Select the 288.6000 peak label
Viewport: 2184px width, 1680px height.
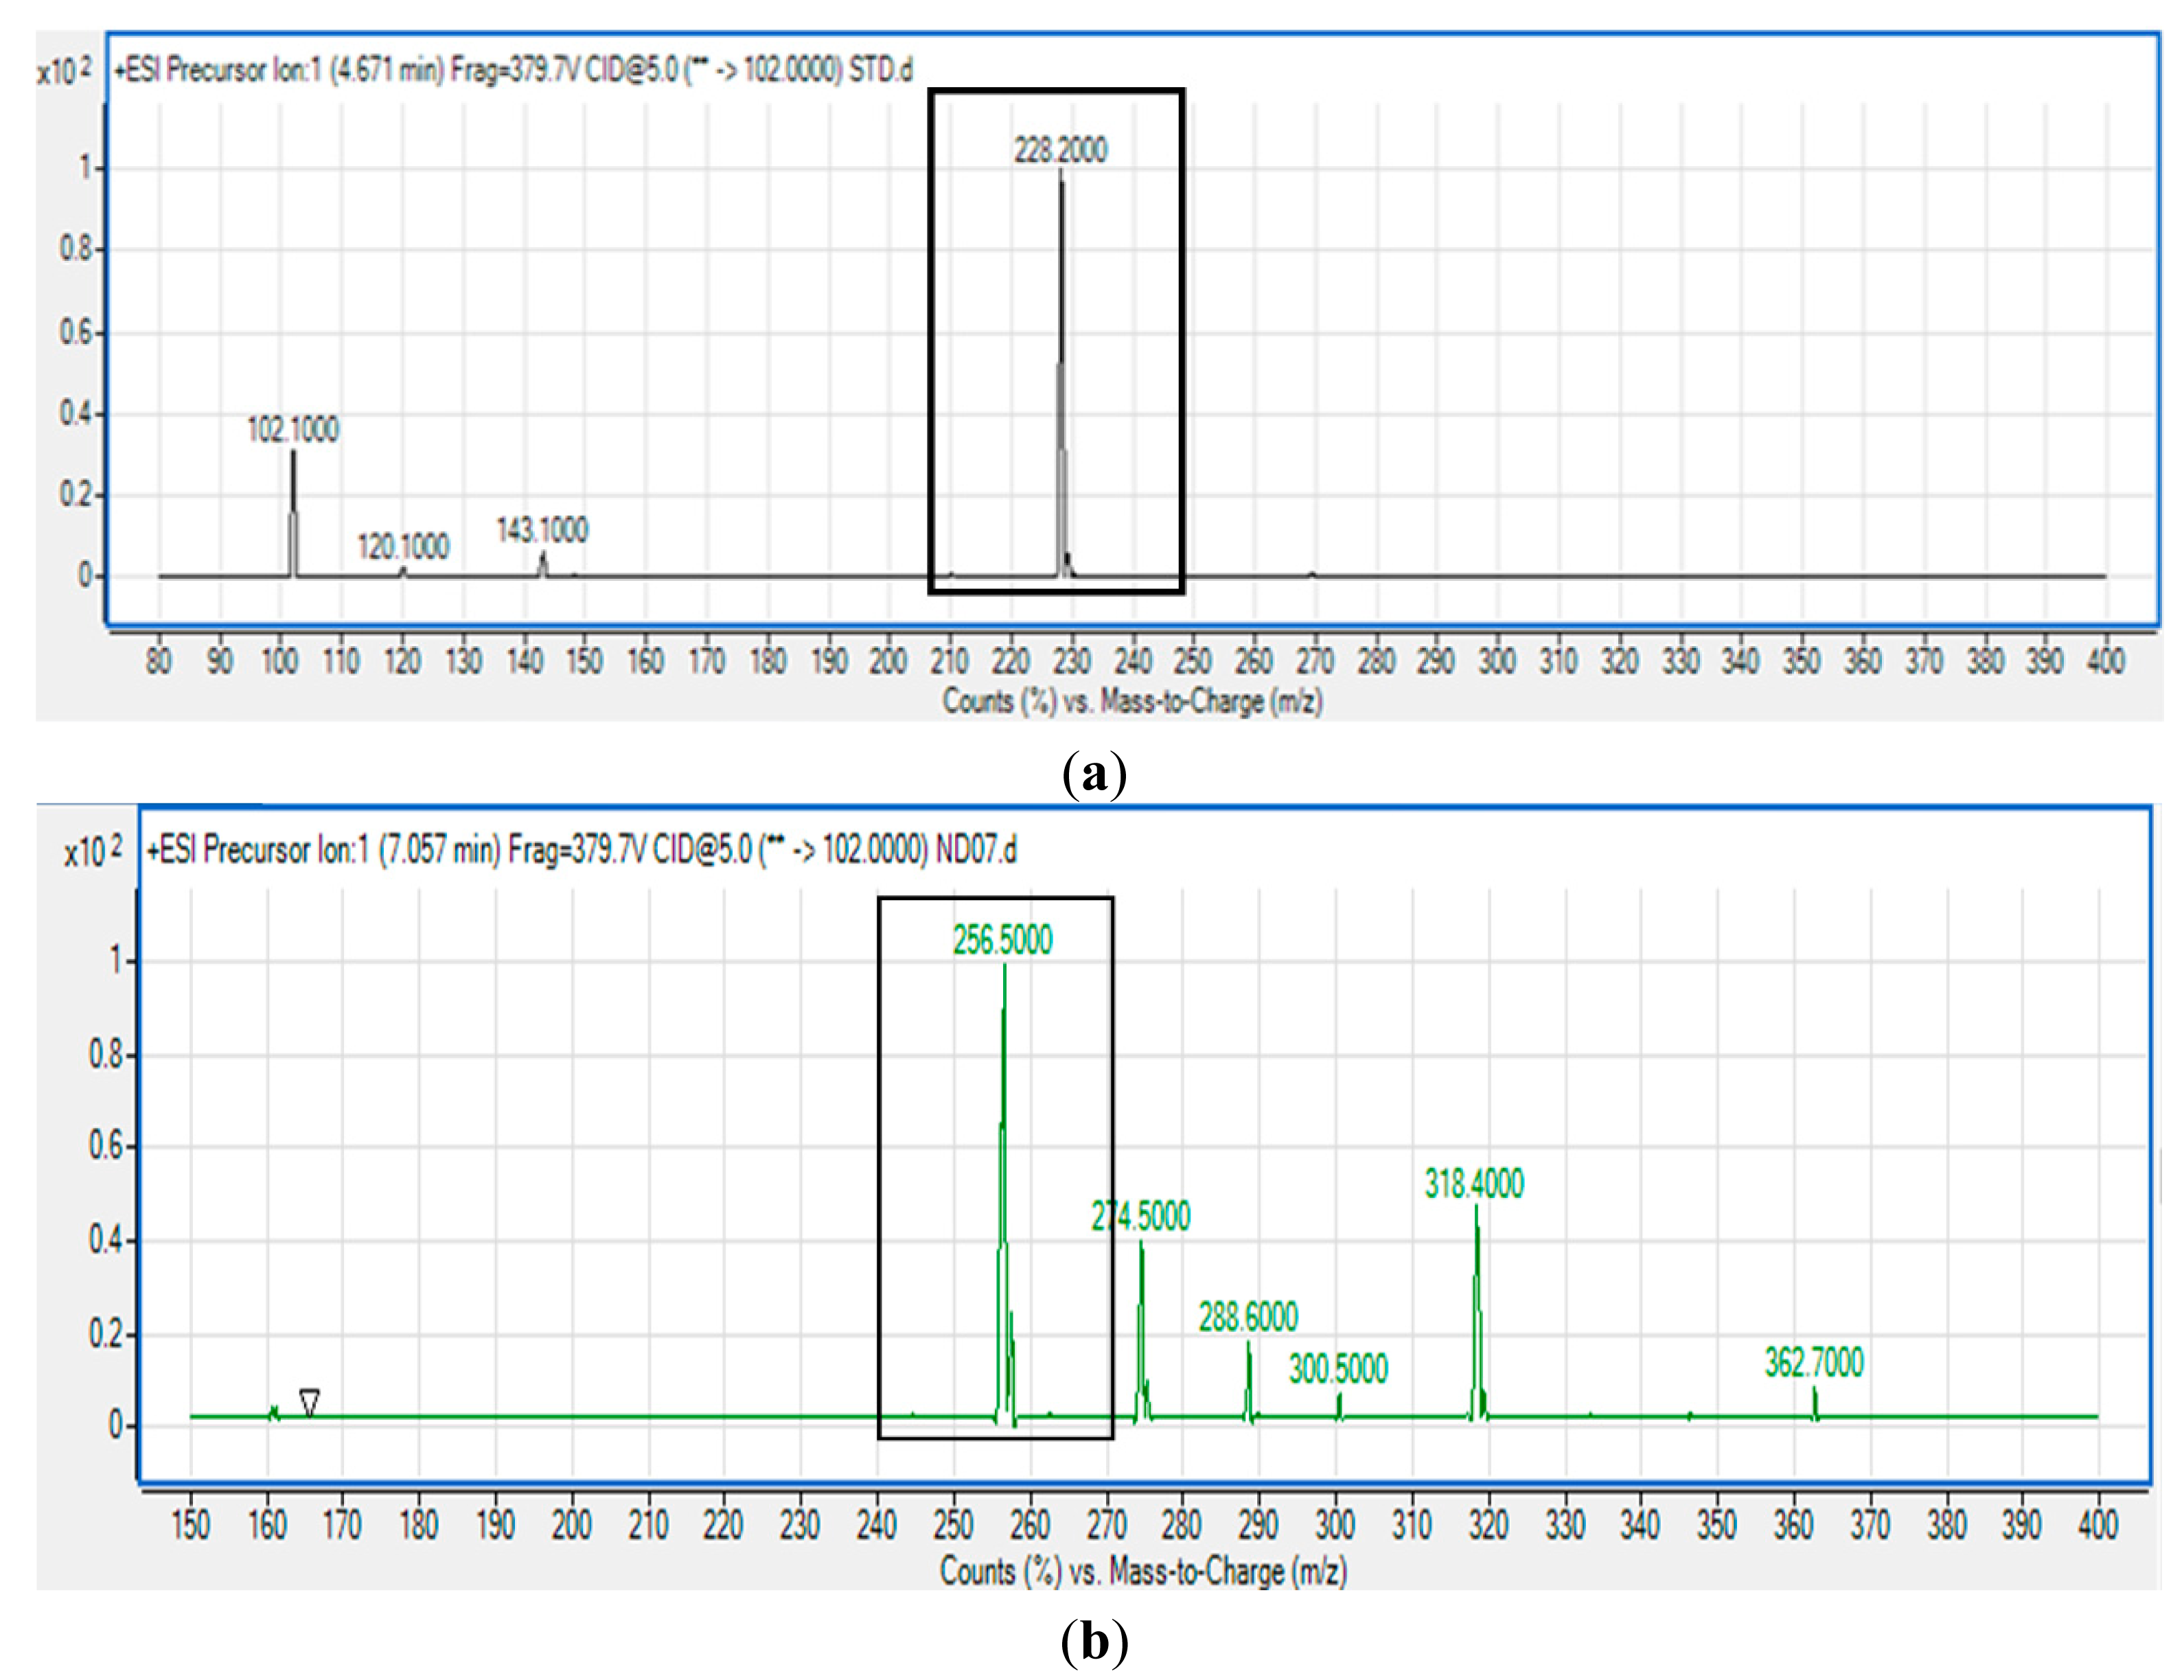click(1248, 1317)
